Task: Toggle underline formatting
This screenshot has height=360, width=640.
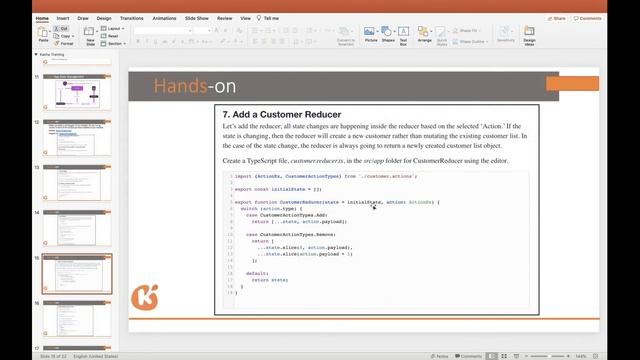Action: (x=156, y=42)
